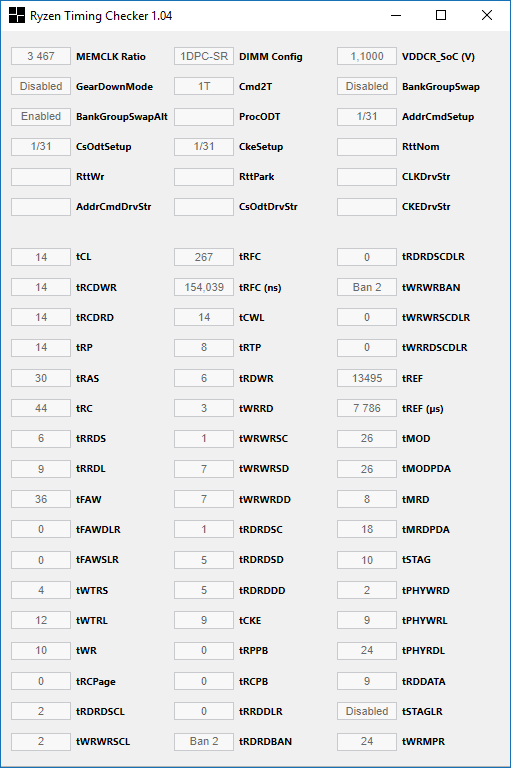Click the tSTAGLR Disabled field
Image resolution: width=511 pixels, height=768 pixels.
pos(367,711)
